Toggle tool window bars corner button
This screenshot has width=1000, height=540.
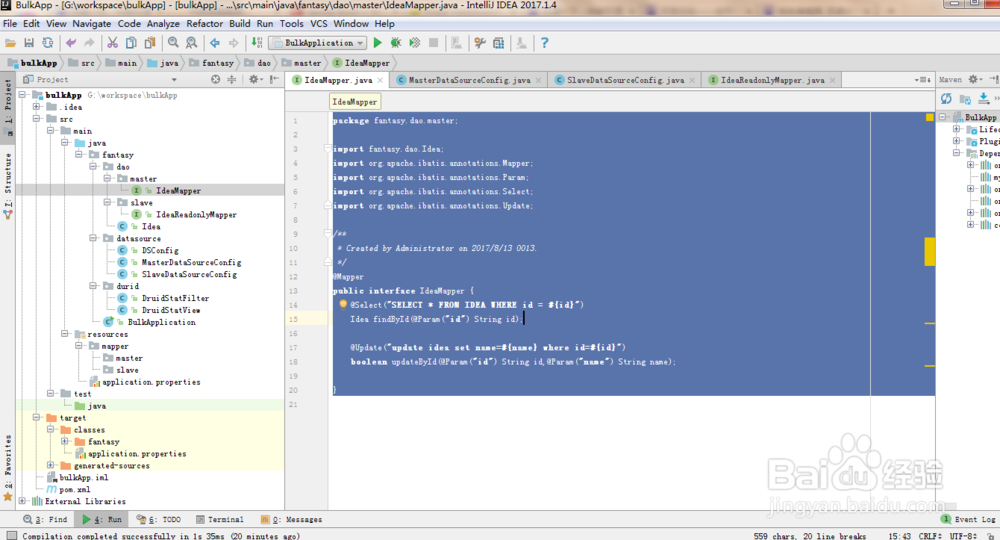[x=11, y=536]
